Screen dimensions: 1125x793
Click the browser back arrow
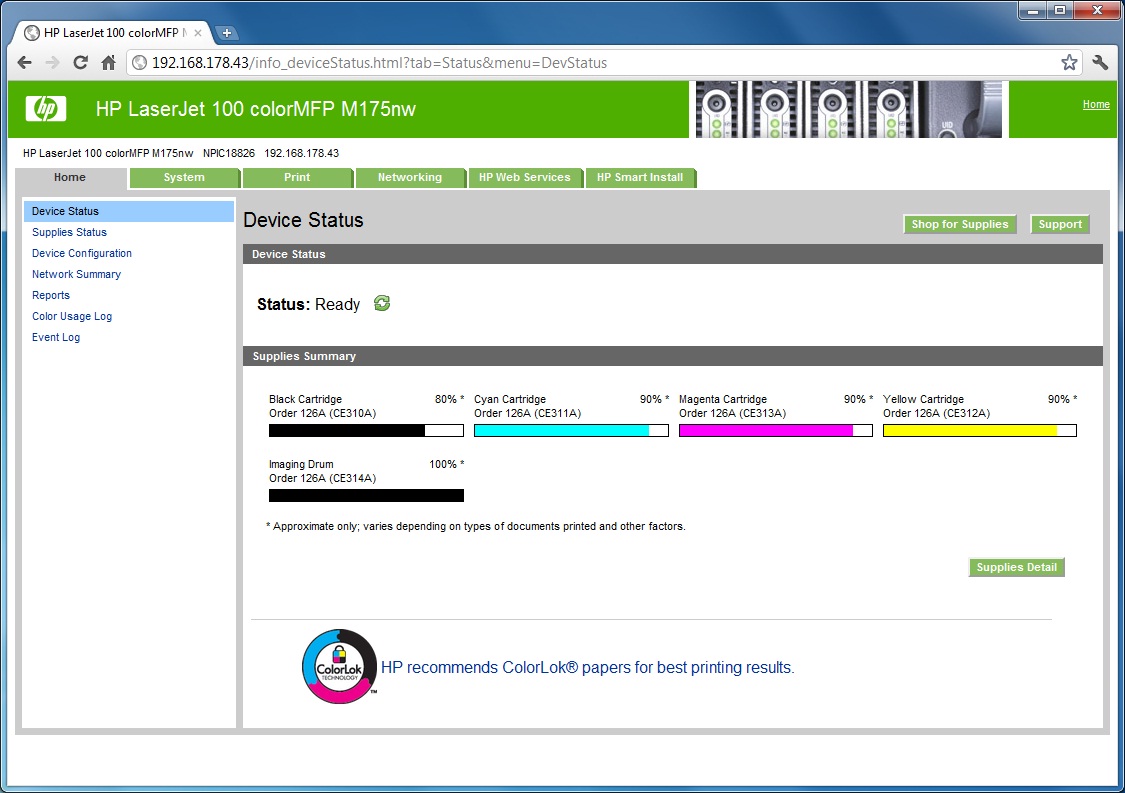pyautogui.click(x=24, y=63)
